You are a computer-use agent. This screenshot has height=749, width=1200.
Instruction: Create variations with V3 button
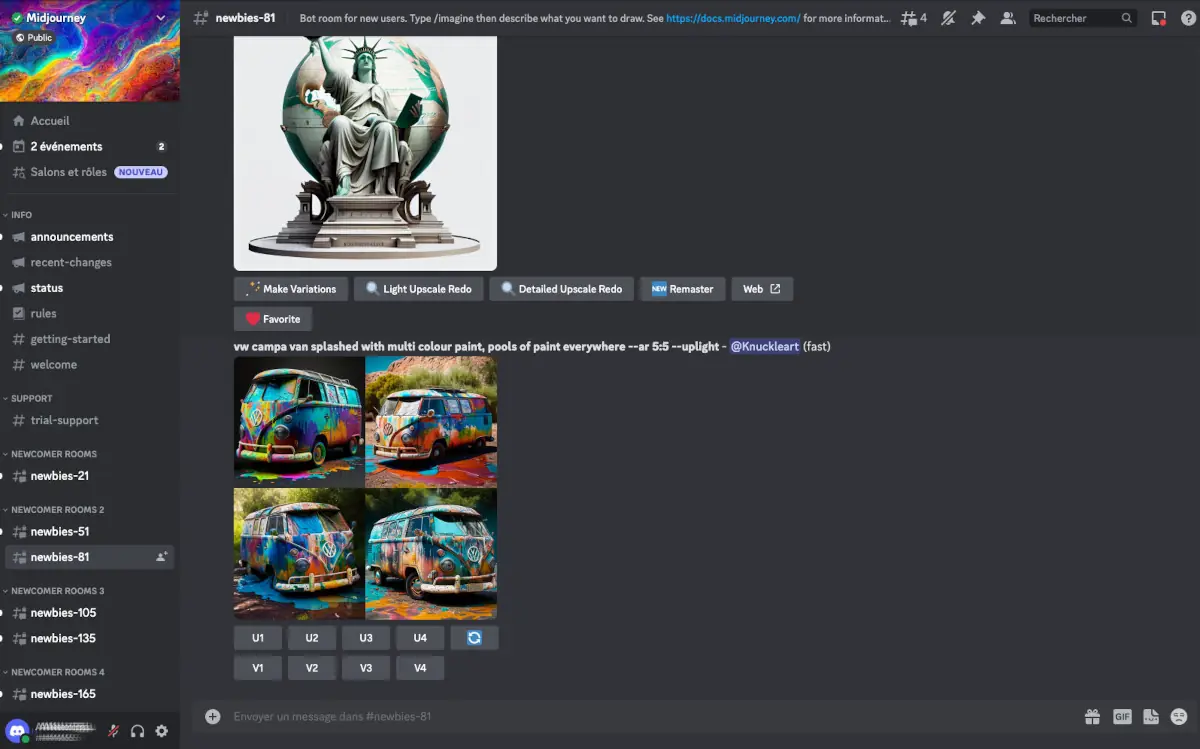(x=366, y=668)
